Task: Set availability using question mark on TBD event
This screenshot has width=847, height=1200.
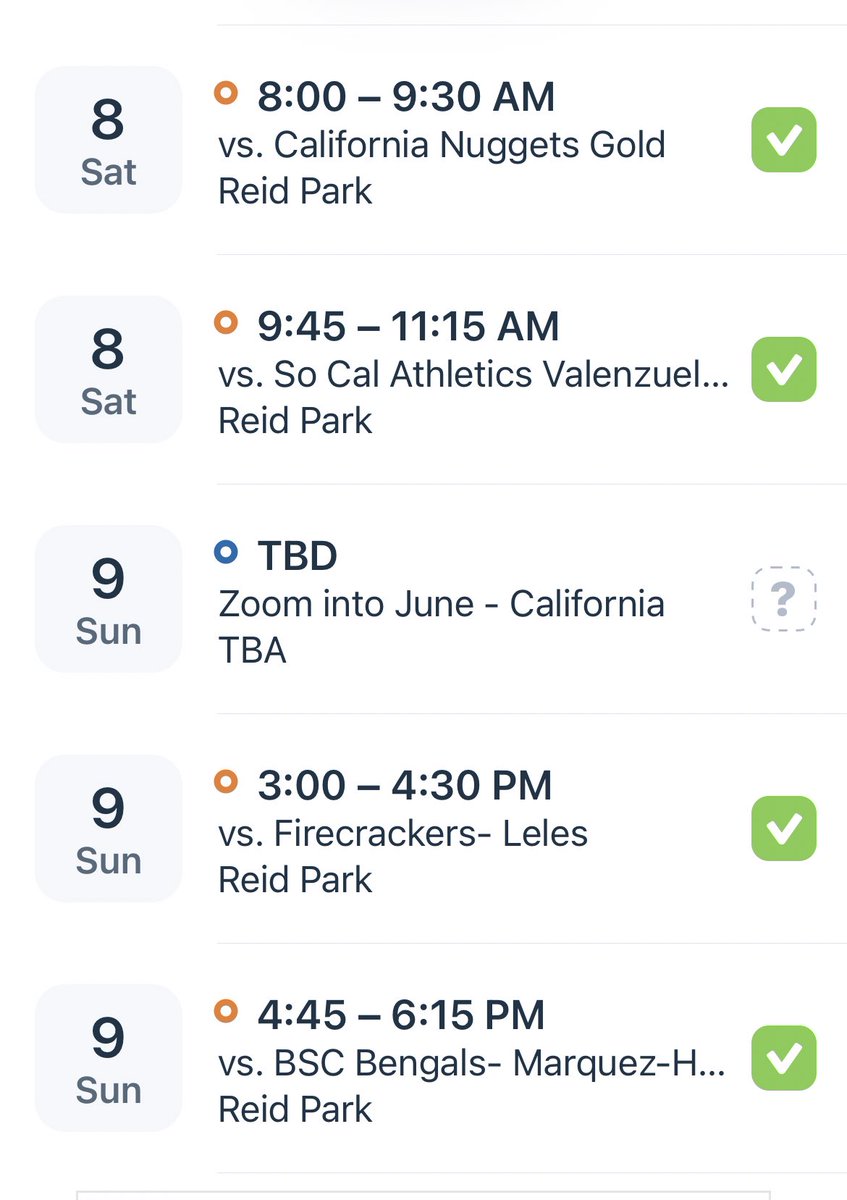Action: click(x=784, y=599)
